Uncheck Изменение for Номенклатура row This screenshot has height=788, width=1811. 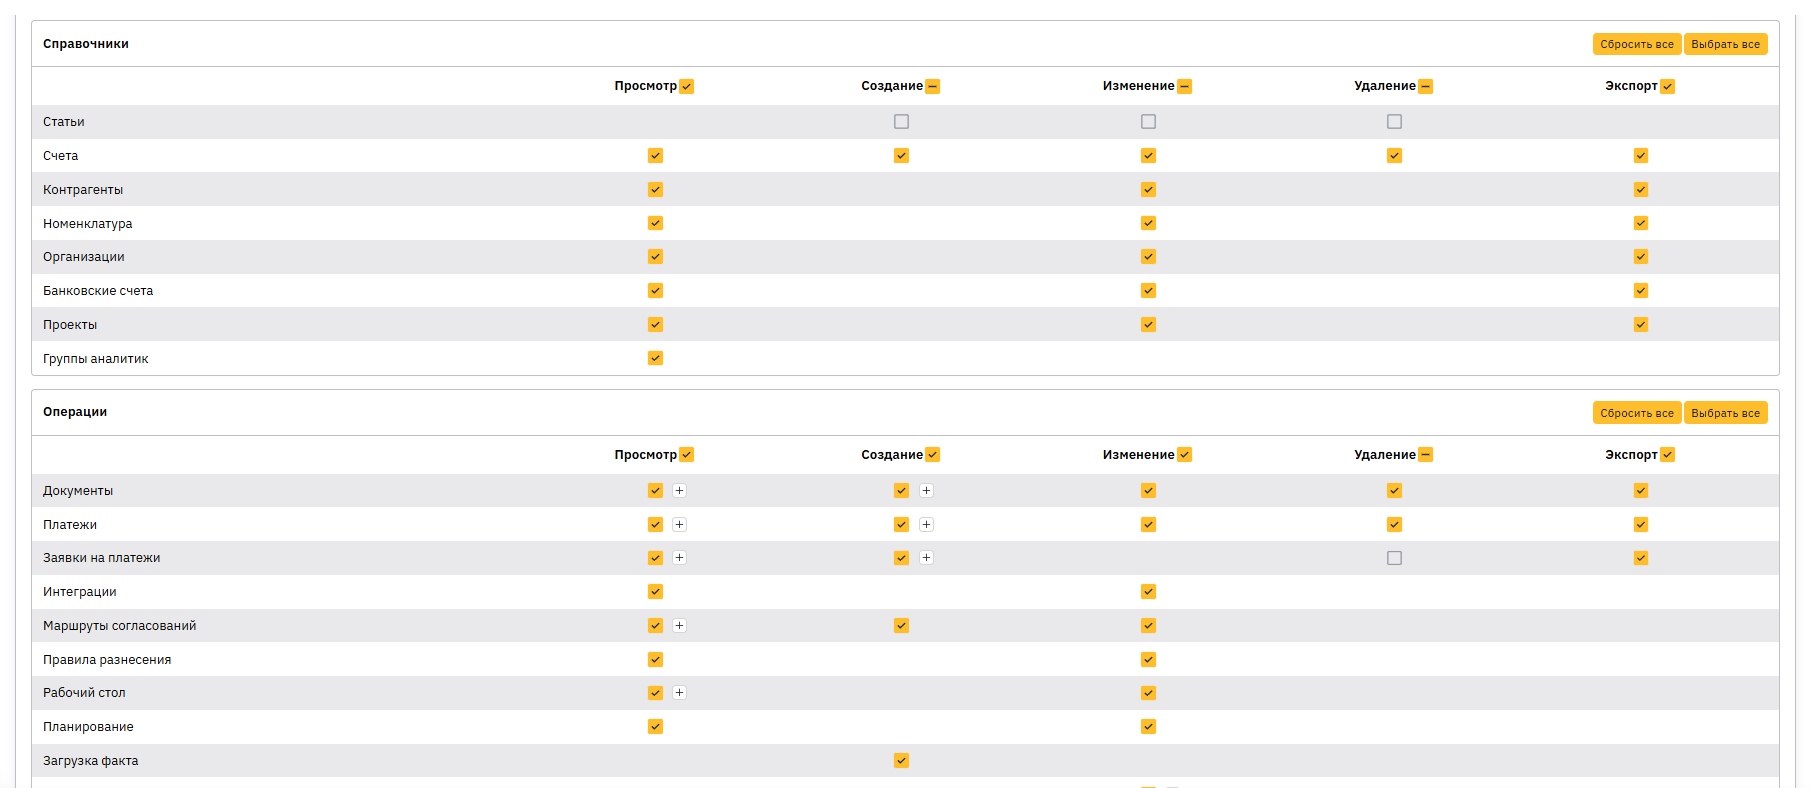point(1148,223)
